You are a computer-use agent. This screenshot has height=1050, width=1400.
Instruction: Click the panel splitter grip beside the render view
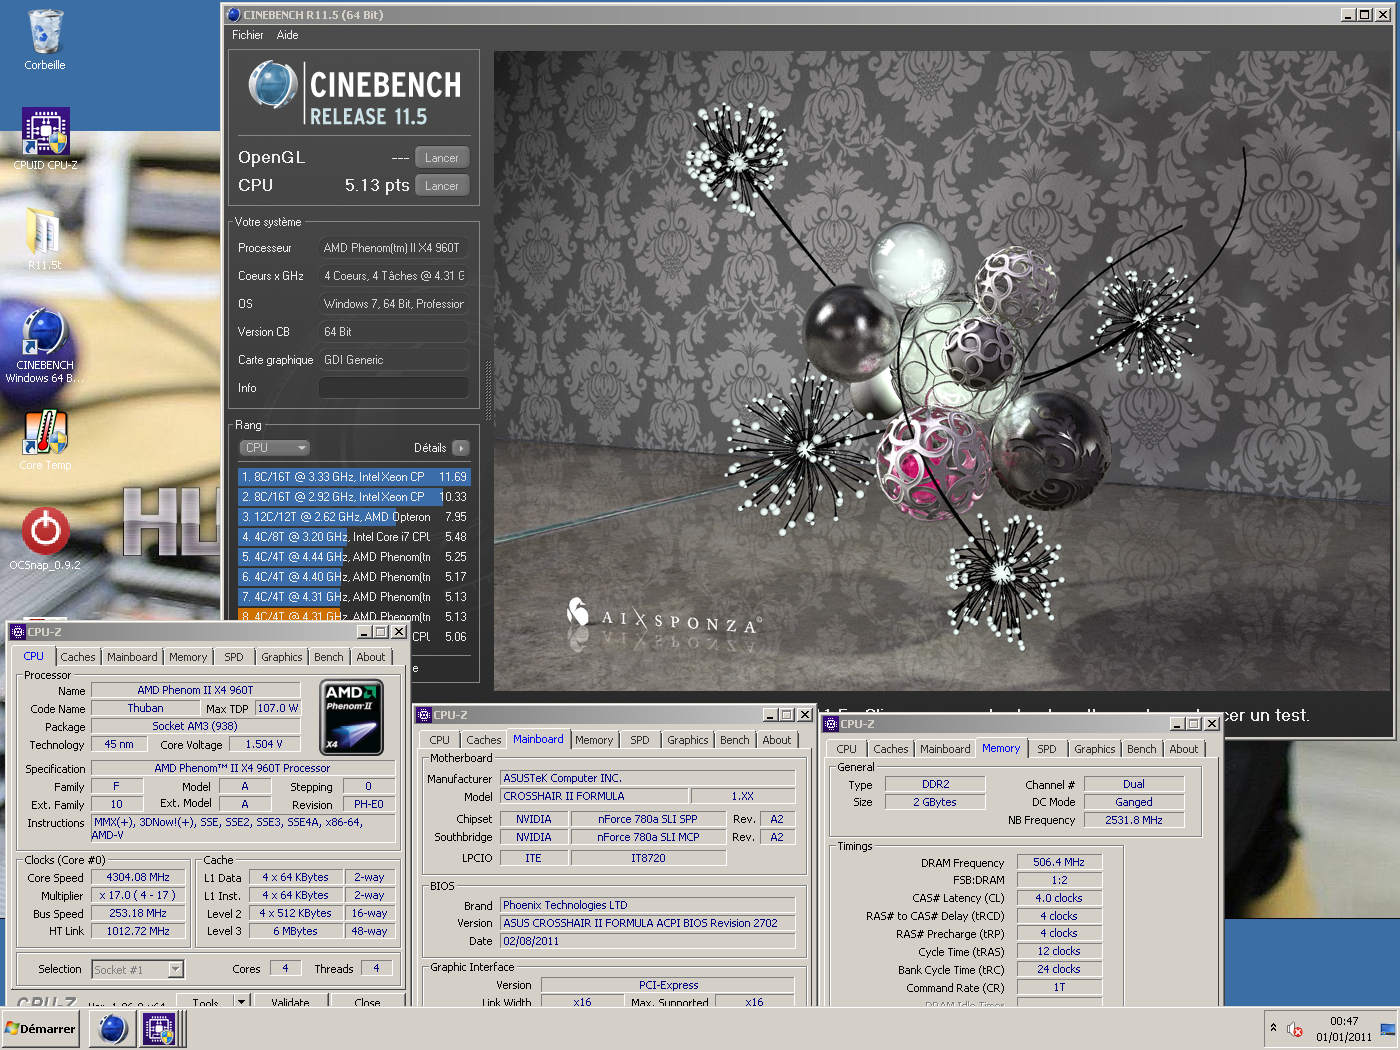(488, 390)
